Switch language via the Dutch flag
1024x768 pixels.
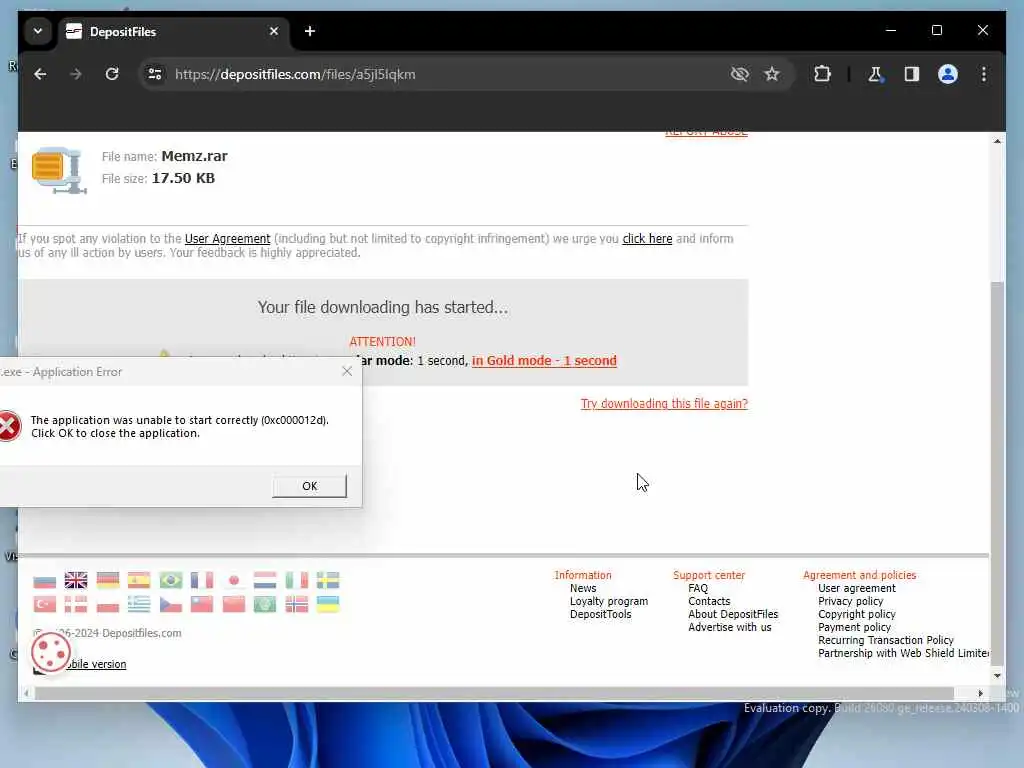point(265,580)
